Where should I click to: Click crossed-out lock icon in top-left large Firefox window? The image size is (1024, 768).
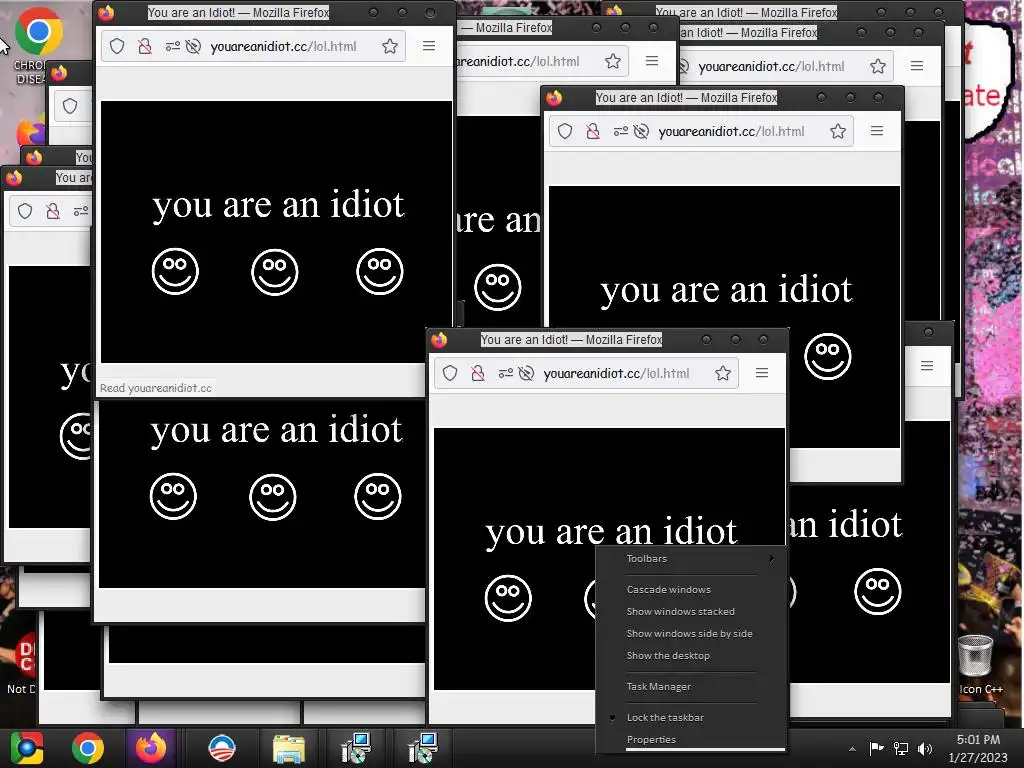[x=145, y=46]
